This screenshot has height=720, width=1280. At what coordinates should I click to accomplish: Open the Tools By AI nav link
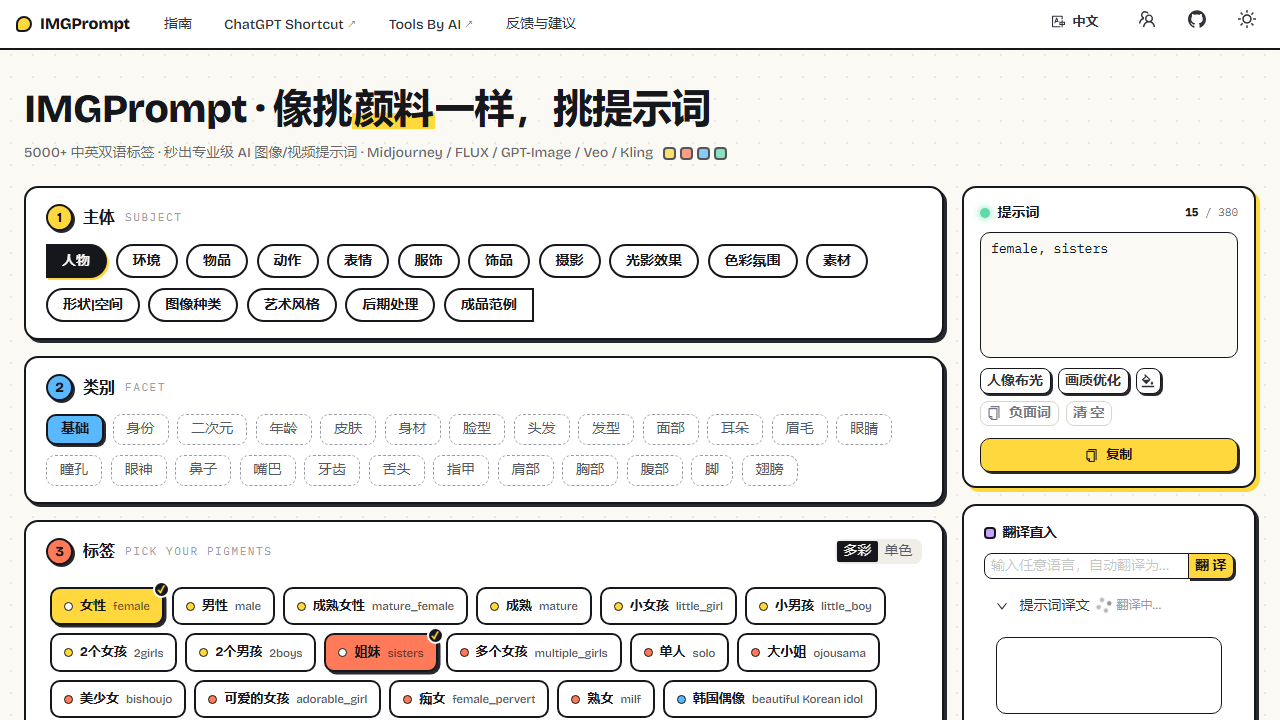pyautogui.click(x=431, y=24)
